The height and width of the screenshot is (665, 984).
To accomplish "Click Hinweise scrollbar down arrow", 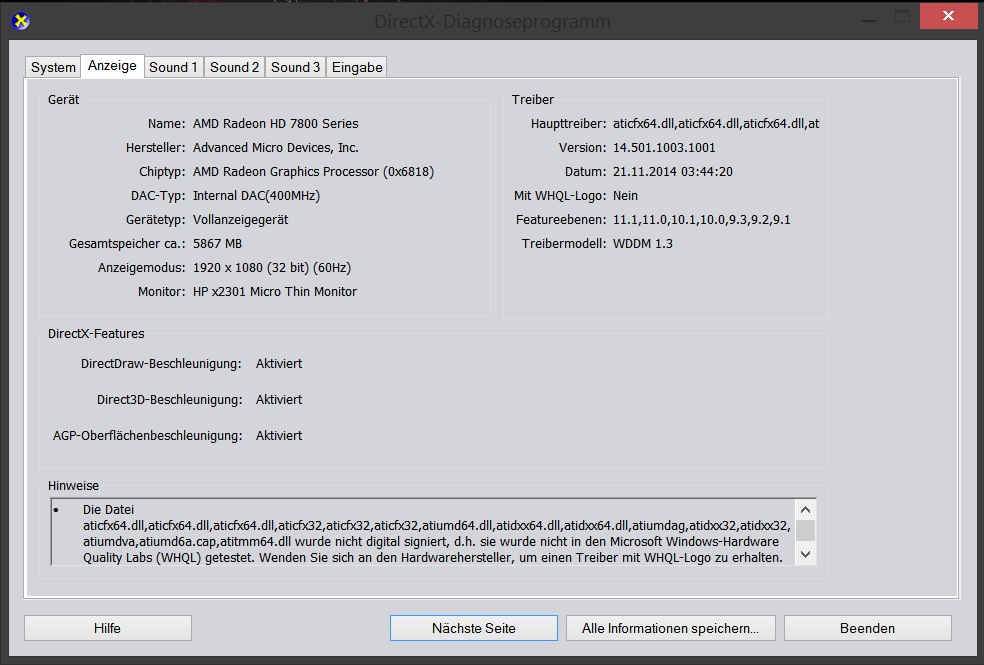I will tap(806, 555).
